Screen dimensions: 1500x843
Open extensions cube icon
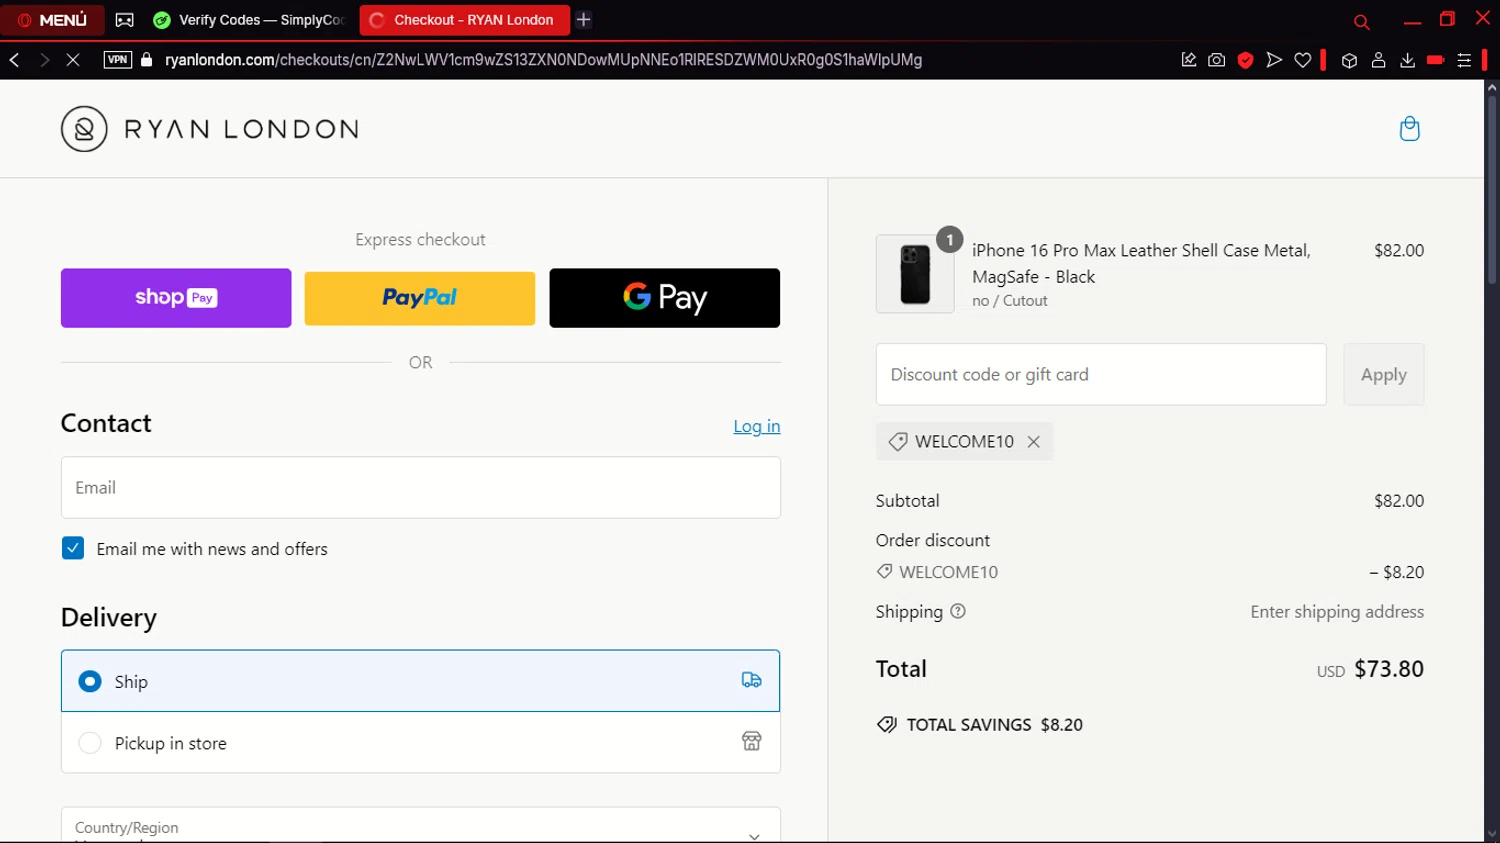1349,60
